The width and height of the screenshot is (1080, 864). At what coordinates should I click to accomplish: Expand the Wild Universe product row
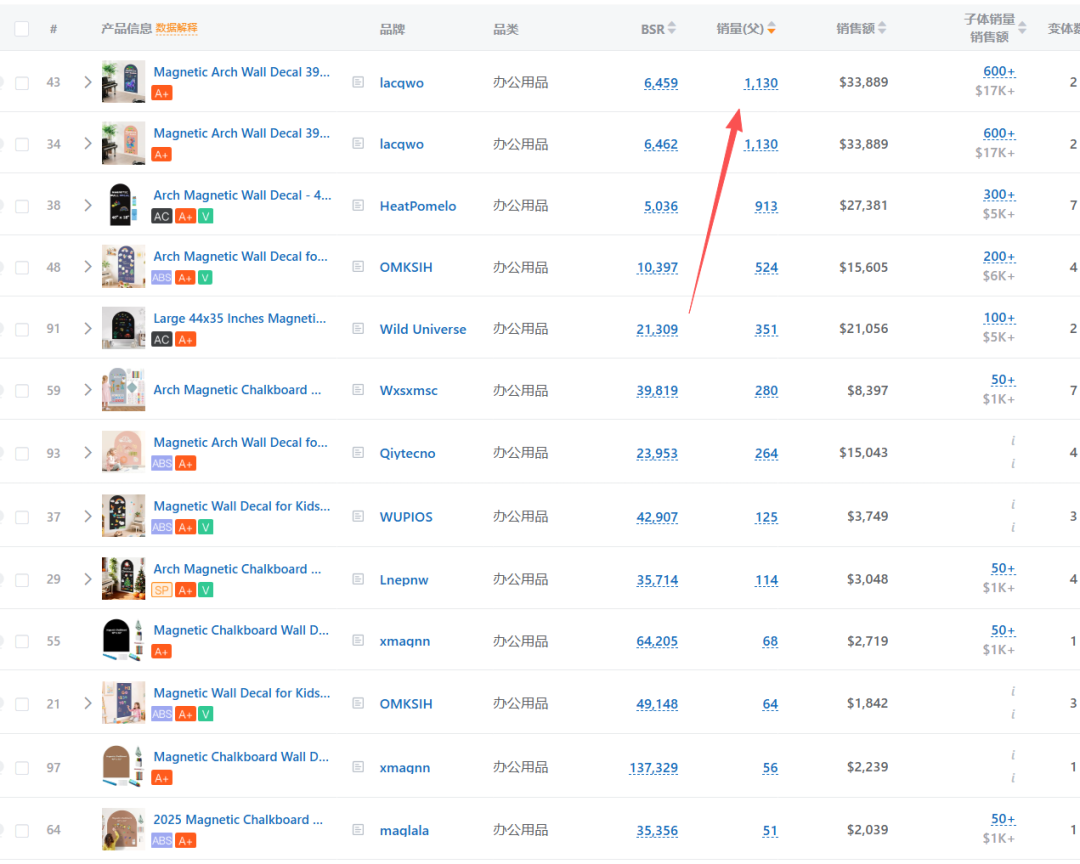(87, 329)
